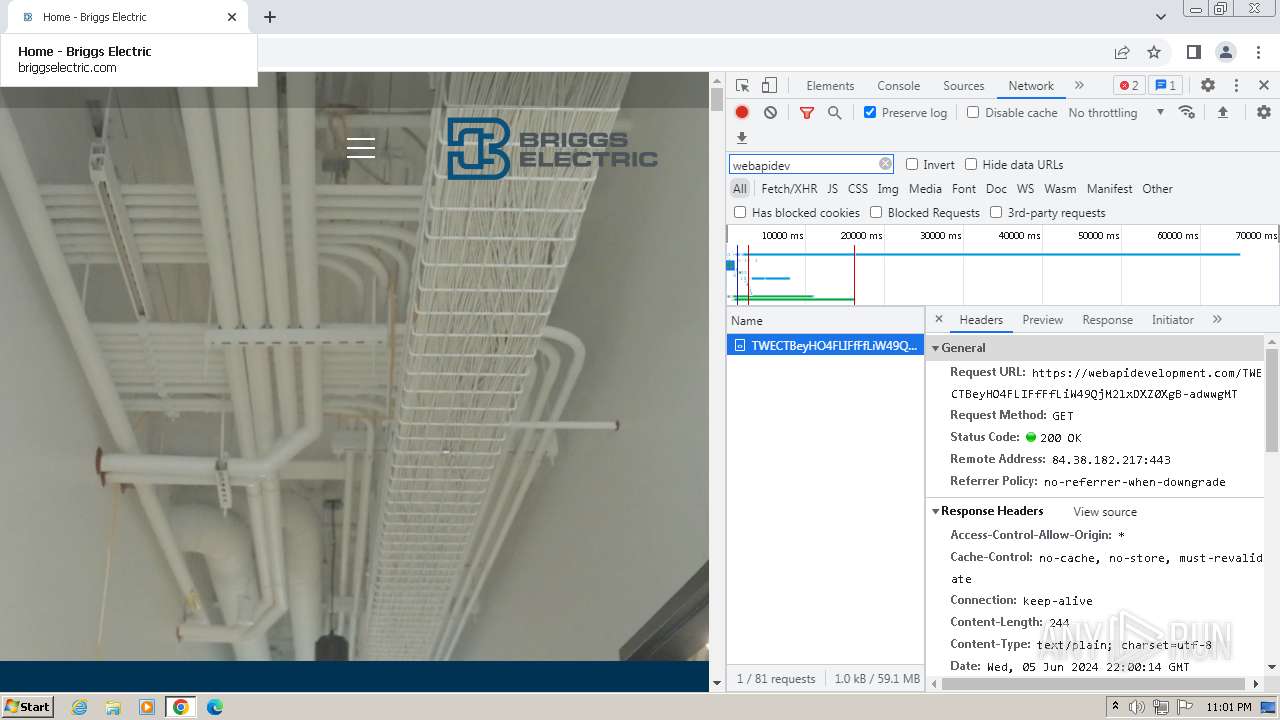Stop recording network log
Viewport: 1280px width, 720px height.
[742, 113]
